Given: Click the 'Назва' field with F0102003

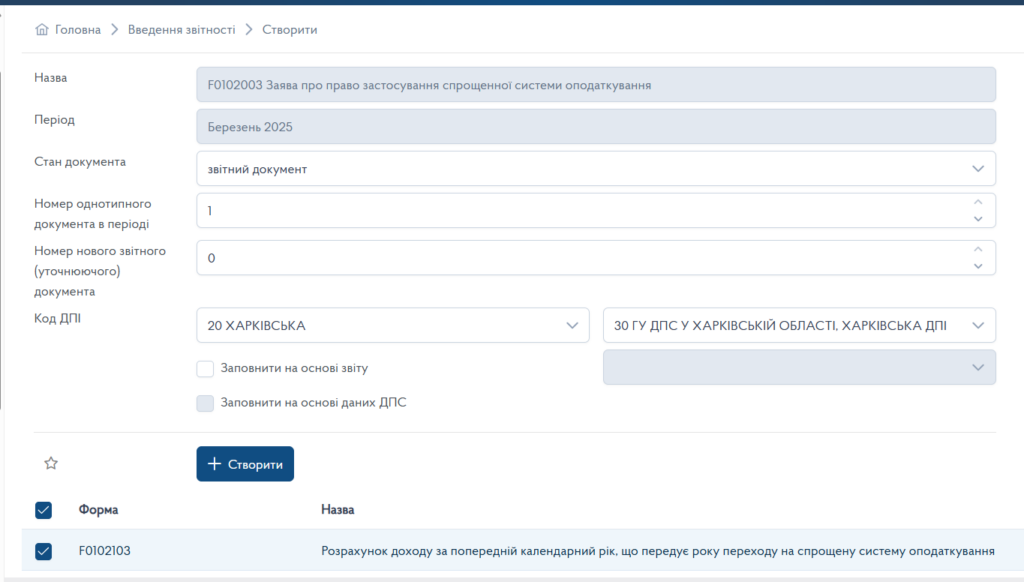Looking at the screenshot, I should [596, 85].
